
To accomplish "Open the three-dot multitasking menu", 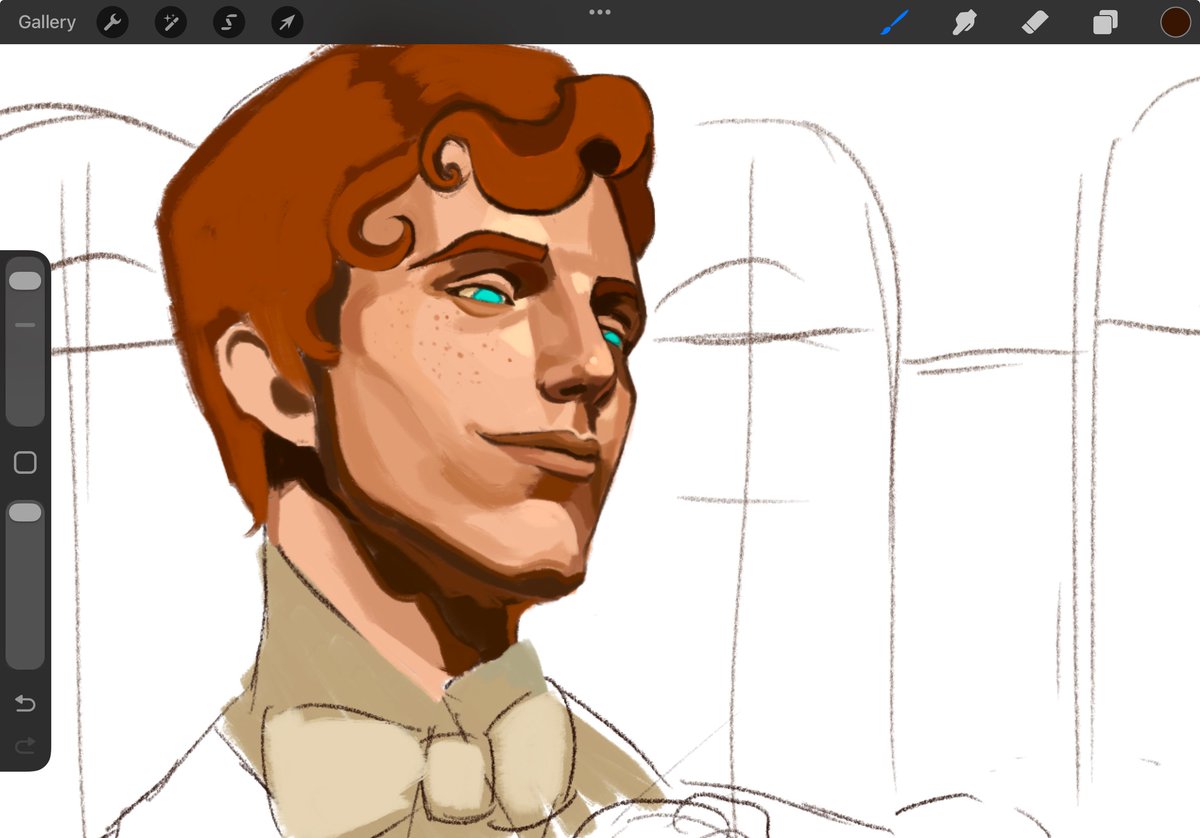I will [x=600, y=12].
